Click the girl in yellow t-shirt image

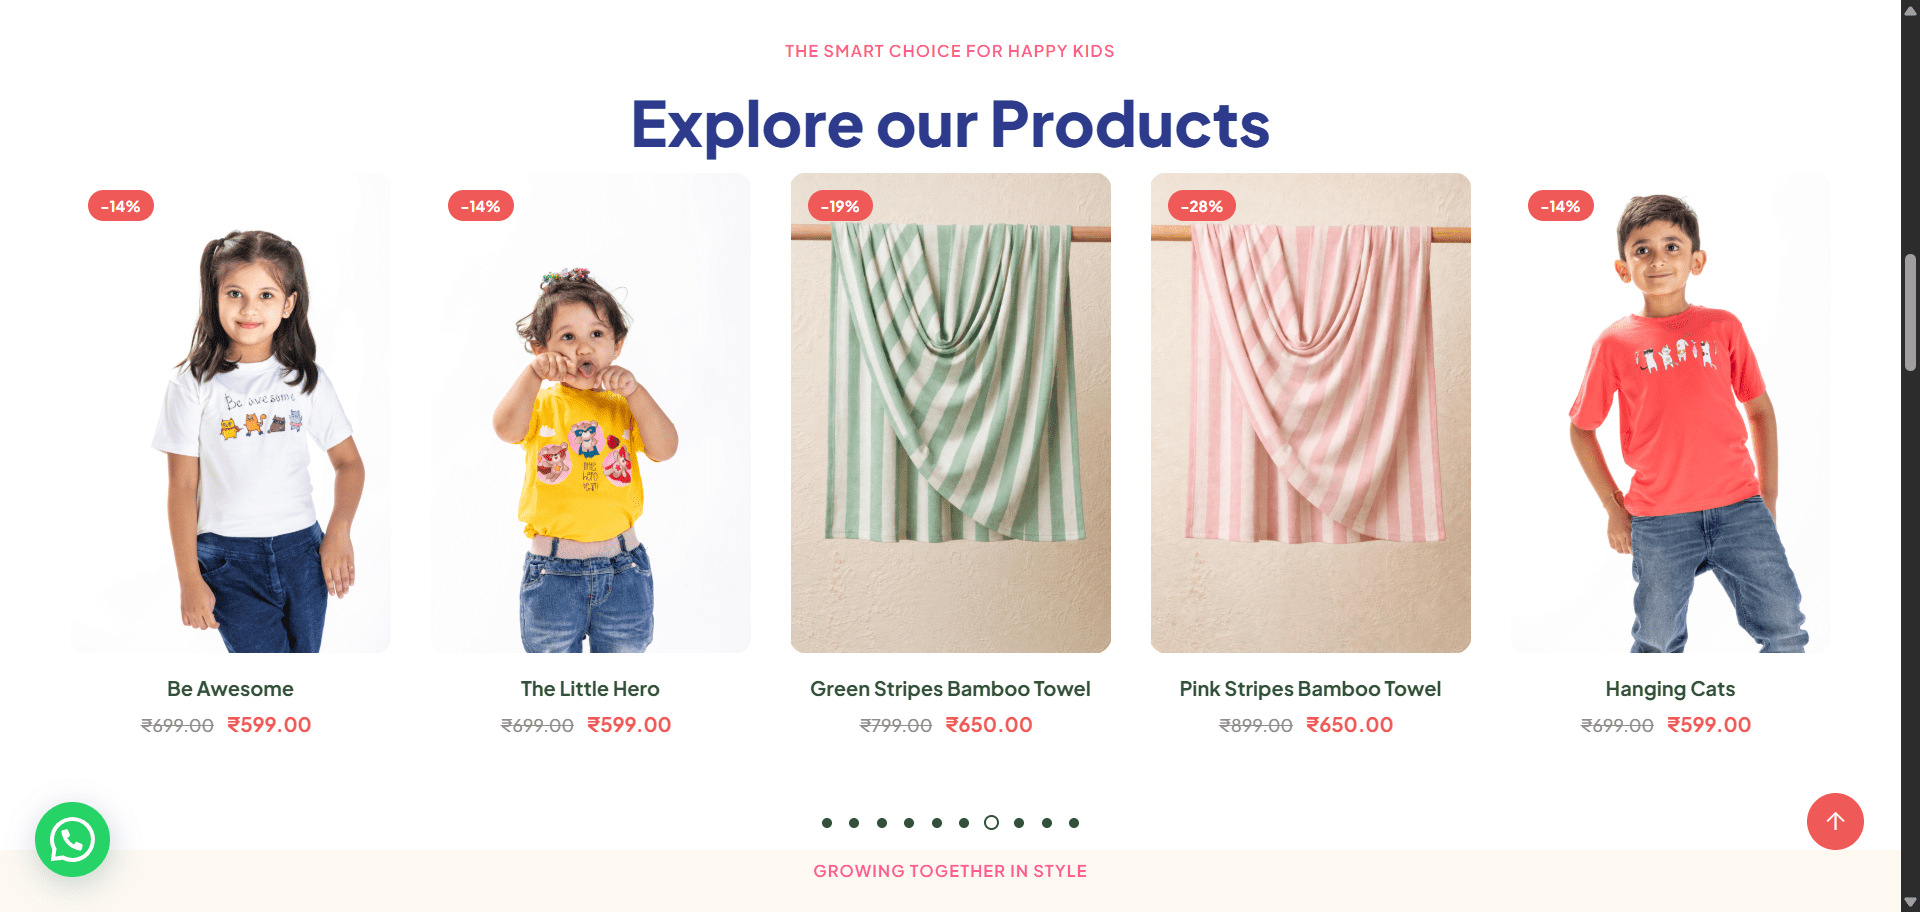coord(591,413)
